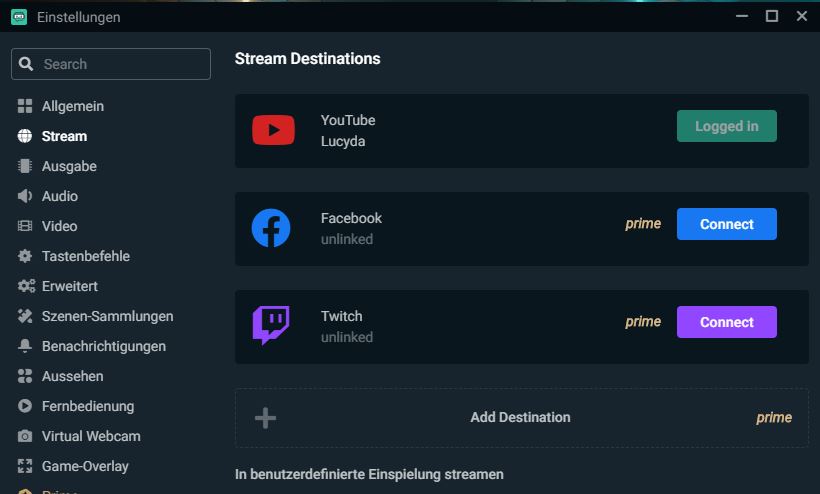Click the Audio speaker icon
Viewport: 820px width, 494px height.
[x=25, y=196]
